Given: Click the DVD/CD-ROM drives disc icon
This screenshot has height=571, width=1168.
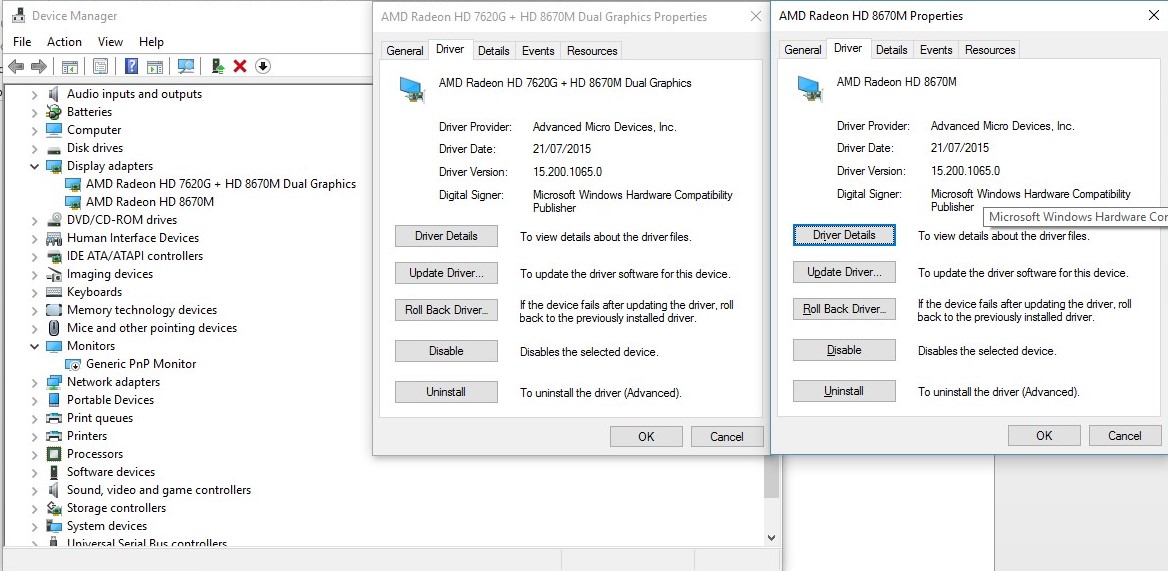Looking at the screenshot, I should tap(54, 220).
